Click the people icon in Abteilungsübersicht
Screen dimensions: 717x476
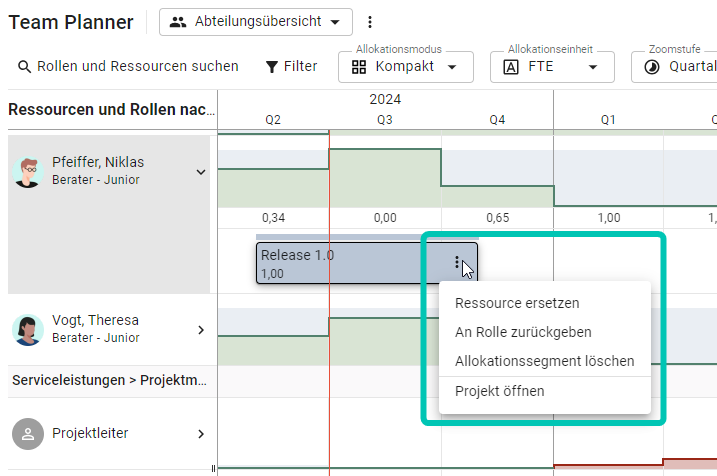(x=178, y=22)
